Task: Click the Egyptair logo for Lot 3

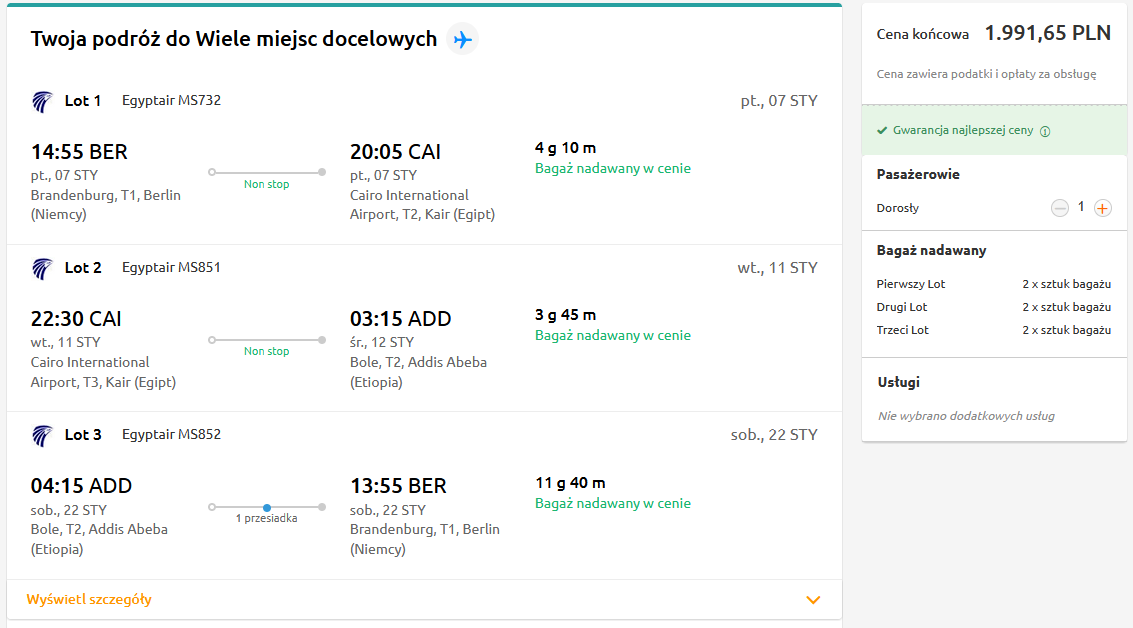Action: [42, 436]
